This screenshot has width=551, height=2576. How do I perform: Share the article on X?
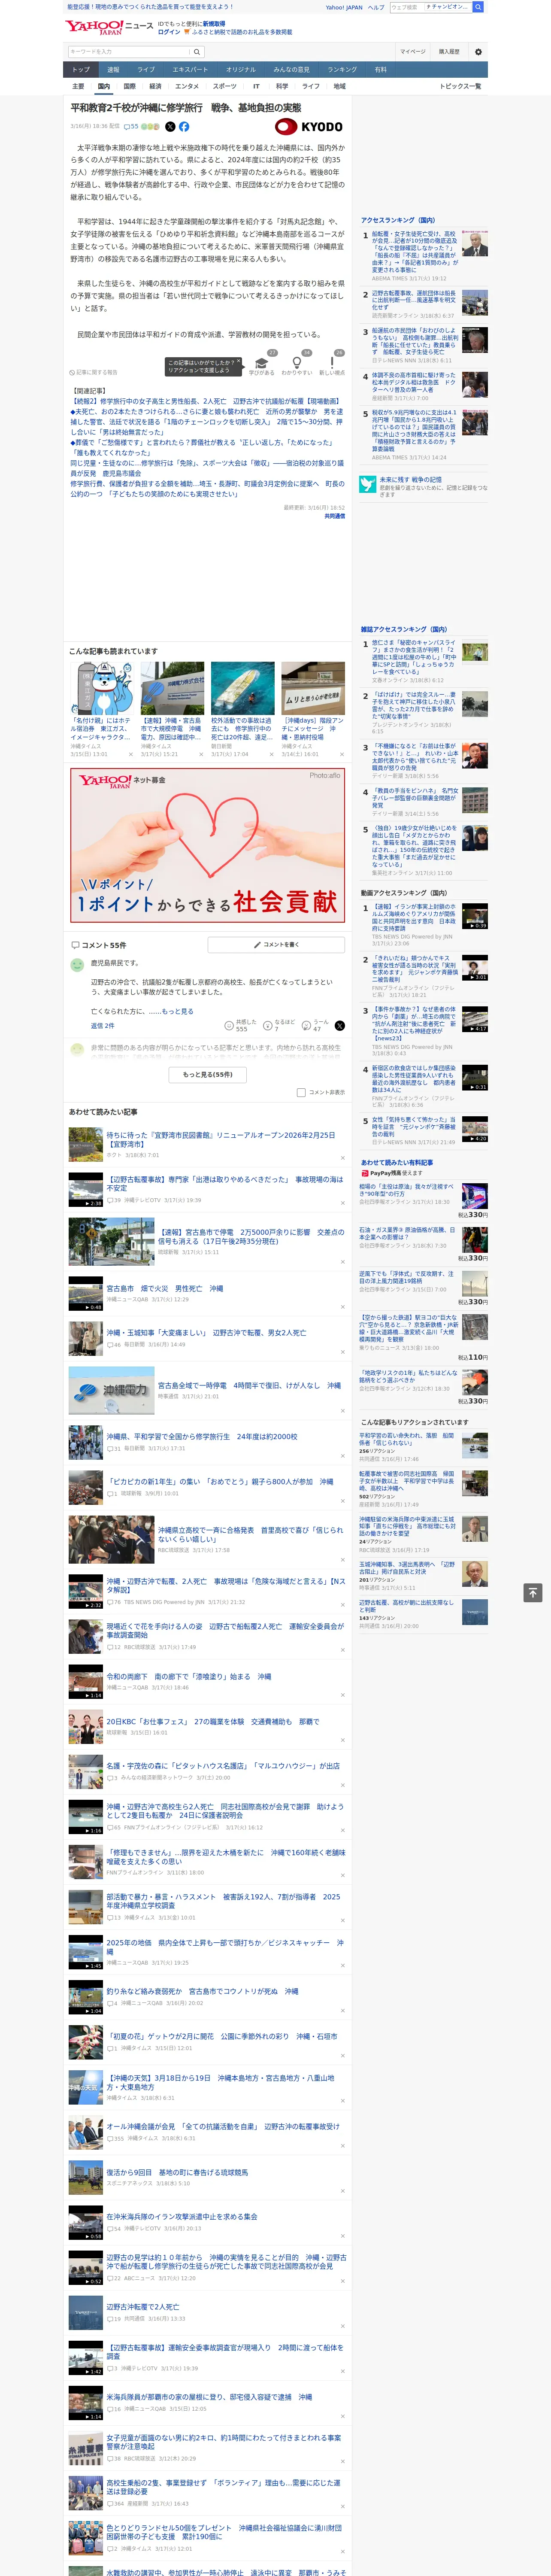[170, 127]
